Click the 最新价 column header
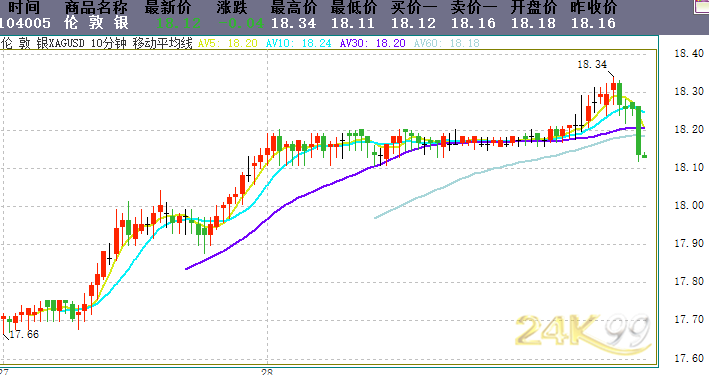The width and height of the screenshot is (709, 375). 168,7
